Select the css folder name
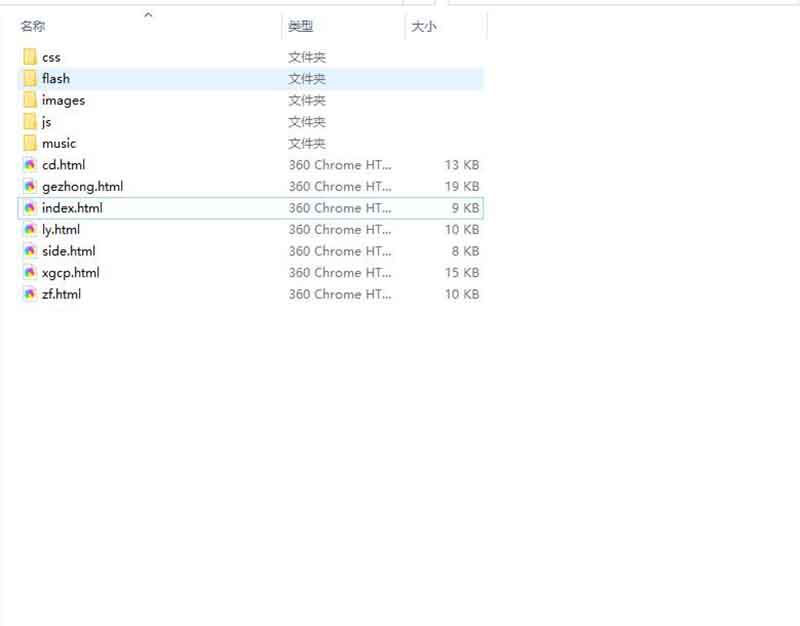Viewport: 800px width, 626px height. point(52,58)
